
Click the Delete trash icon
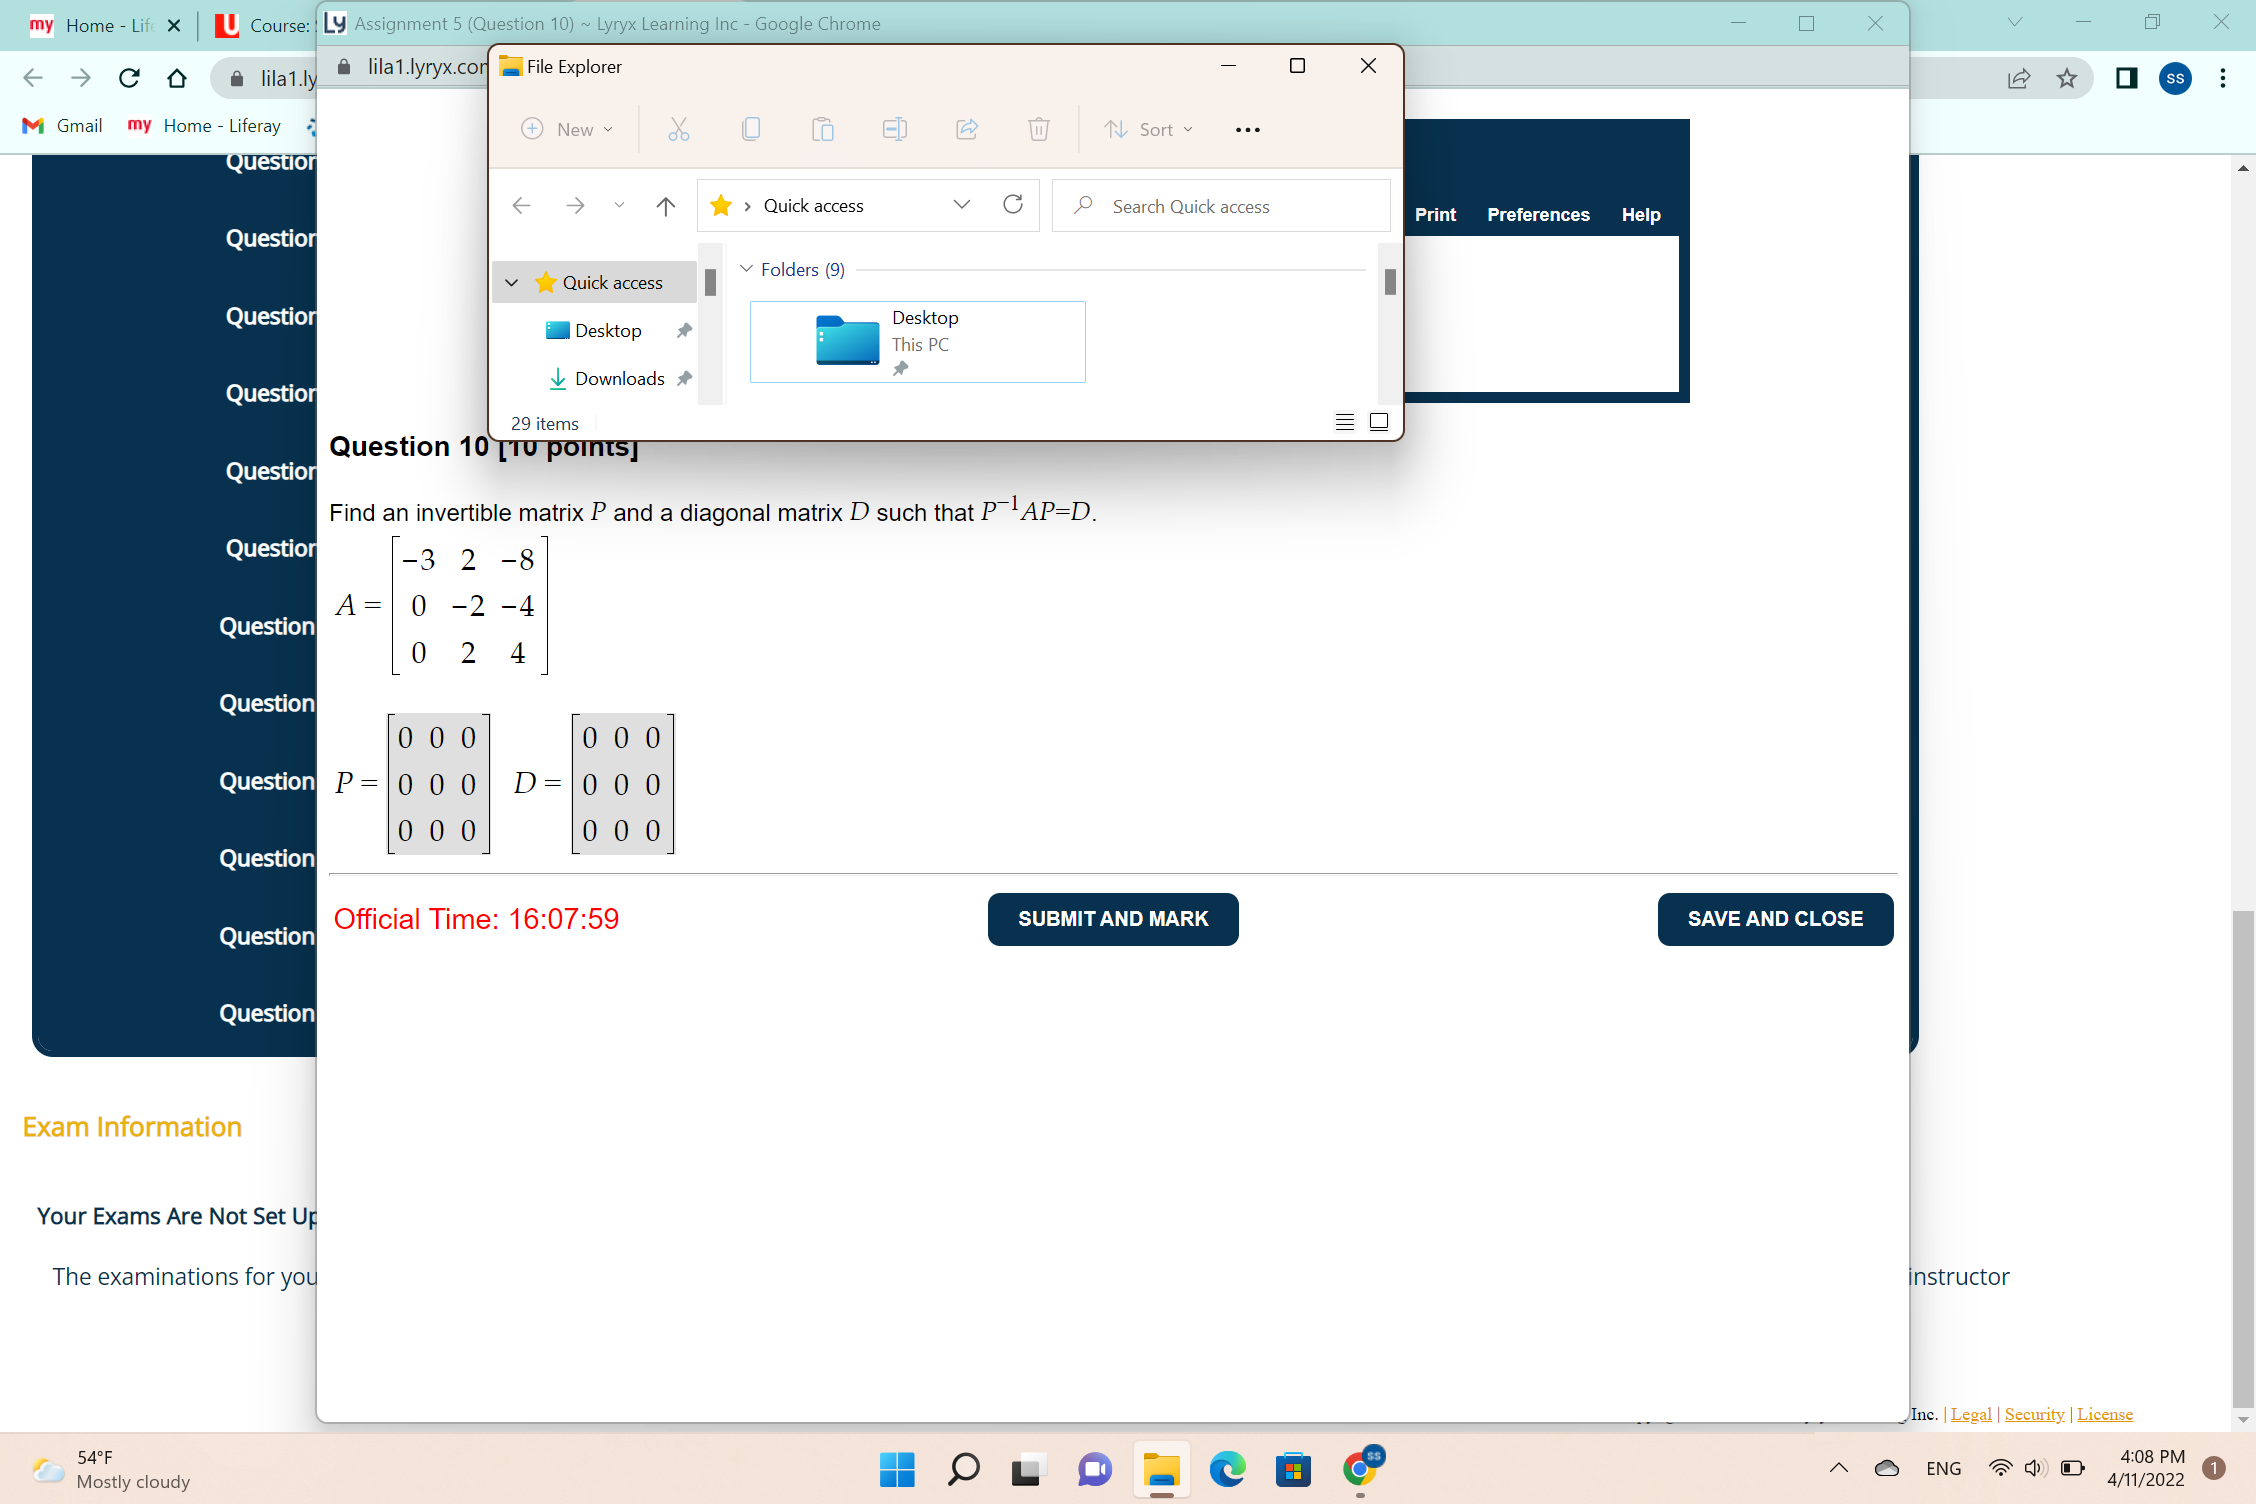click(1039, 129)
